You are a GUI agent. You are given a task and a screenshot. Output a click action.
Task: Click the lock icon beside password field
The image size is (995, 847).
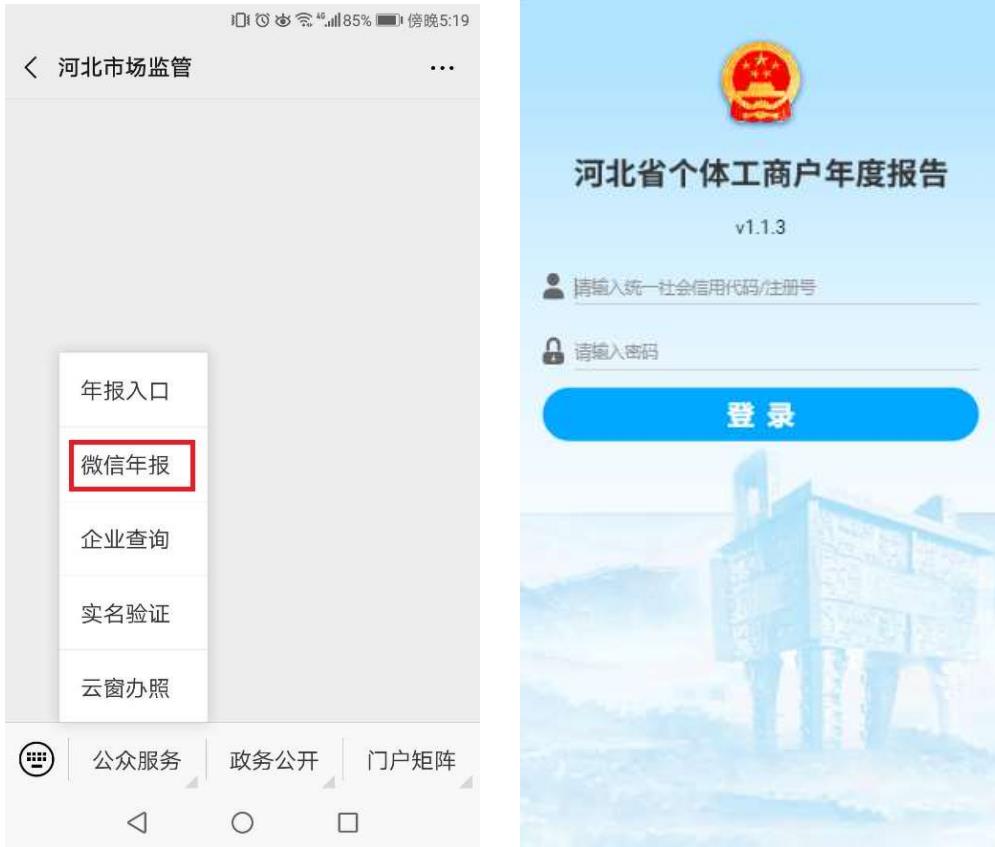(553, 351)
